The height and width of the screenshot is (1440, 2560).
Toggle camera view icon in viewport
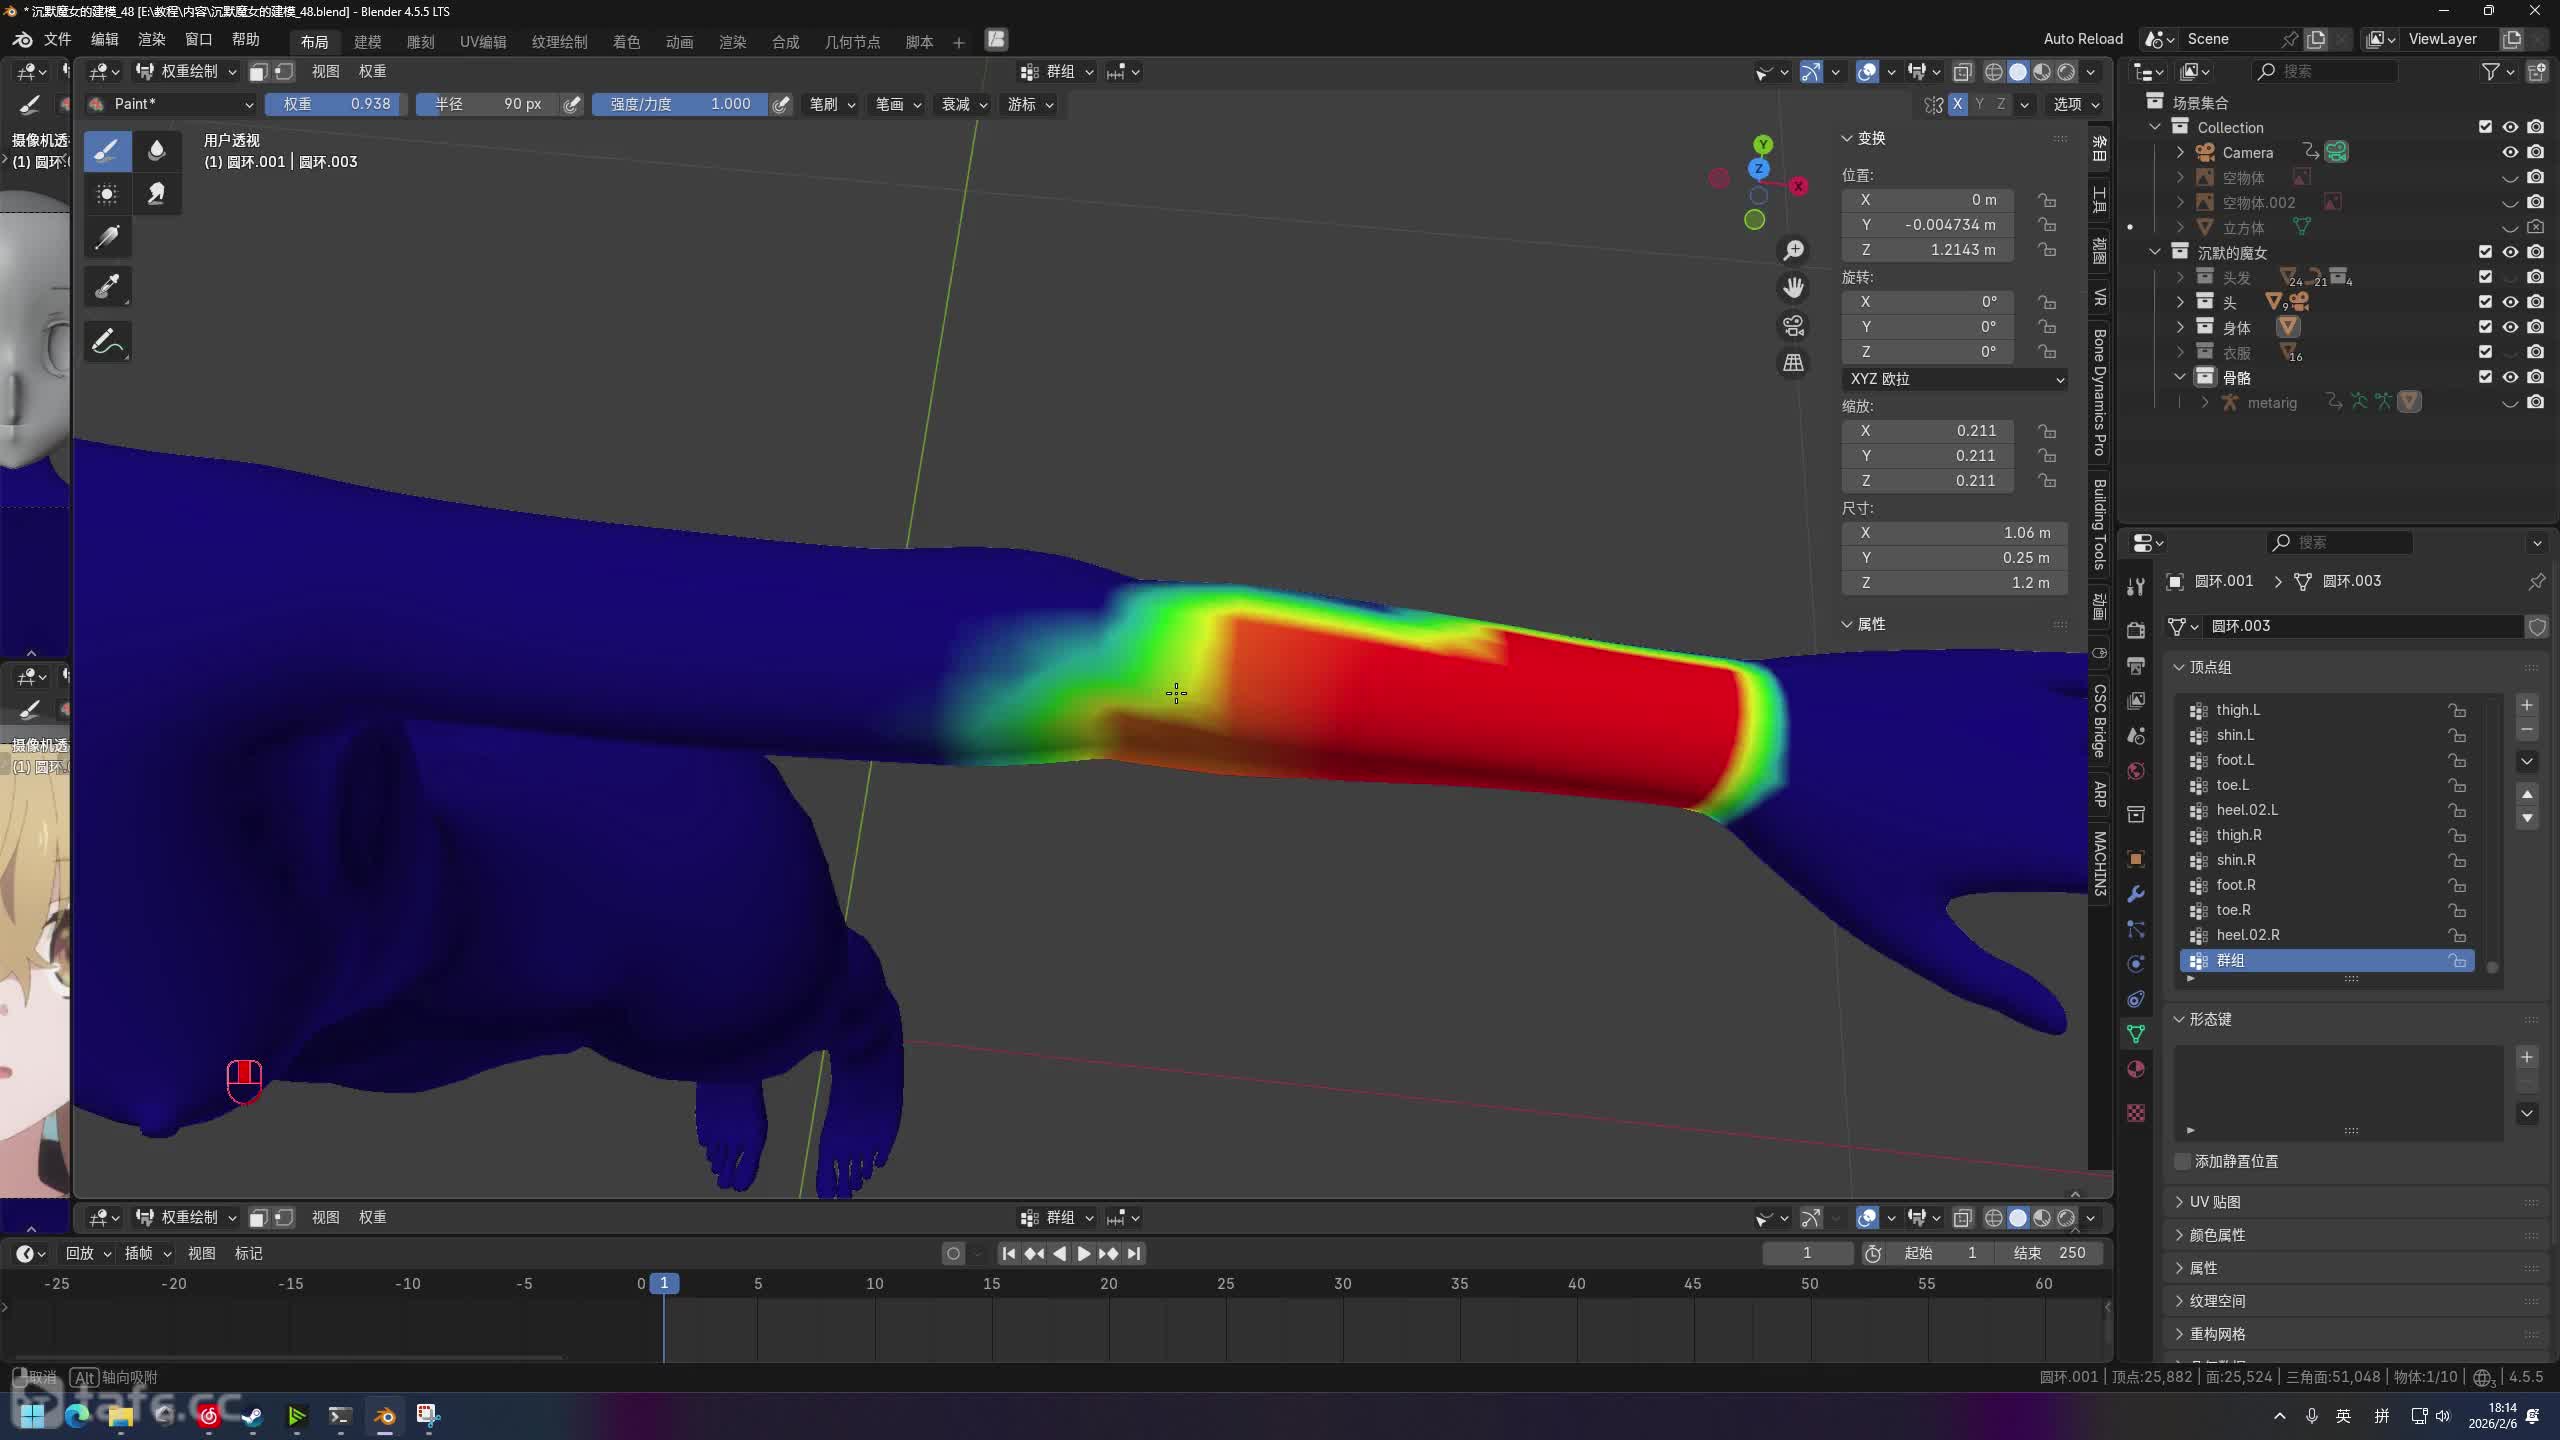(1794, 326)
